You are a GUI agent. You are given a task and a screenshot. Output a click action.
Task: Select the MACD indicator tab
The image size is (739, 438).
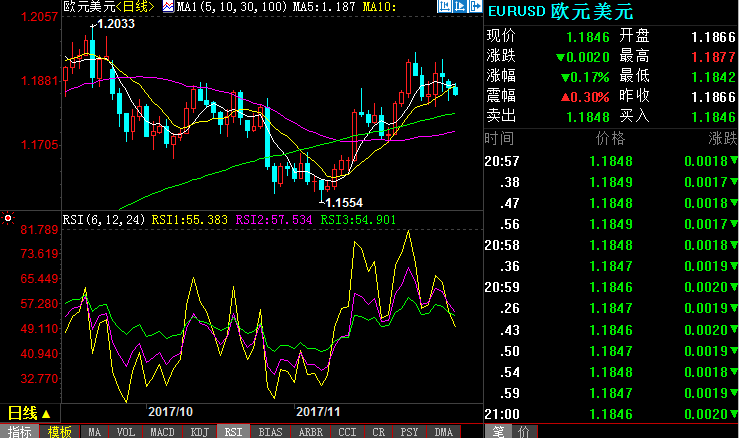(162, 431)
